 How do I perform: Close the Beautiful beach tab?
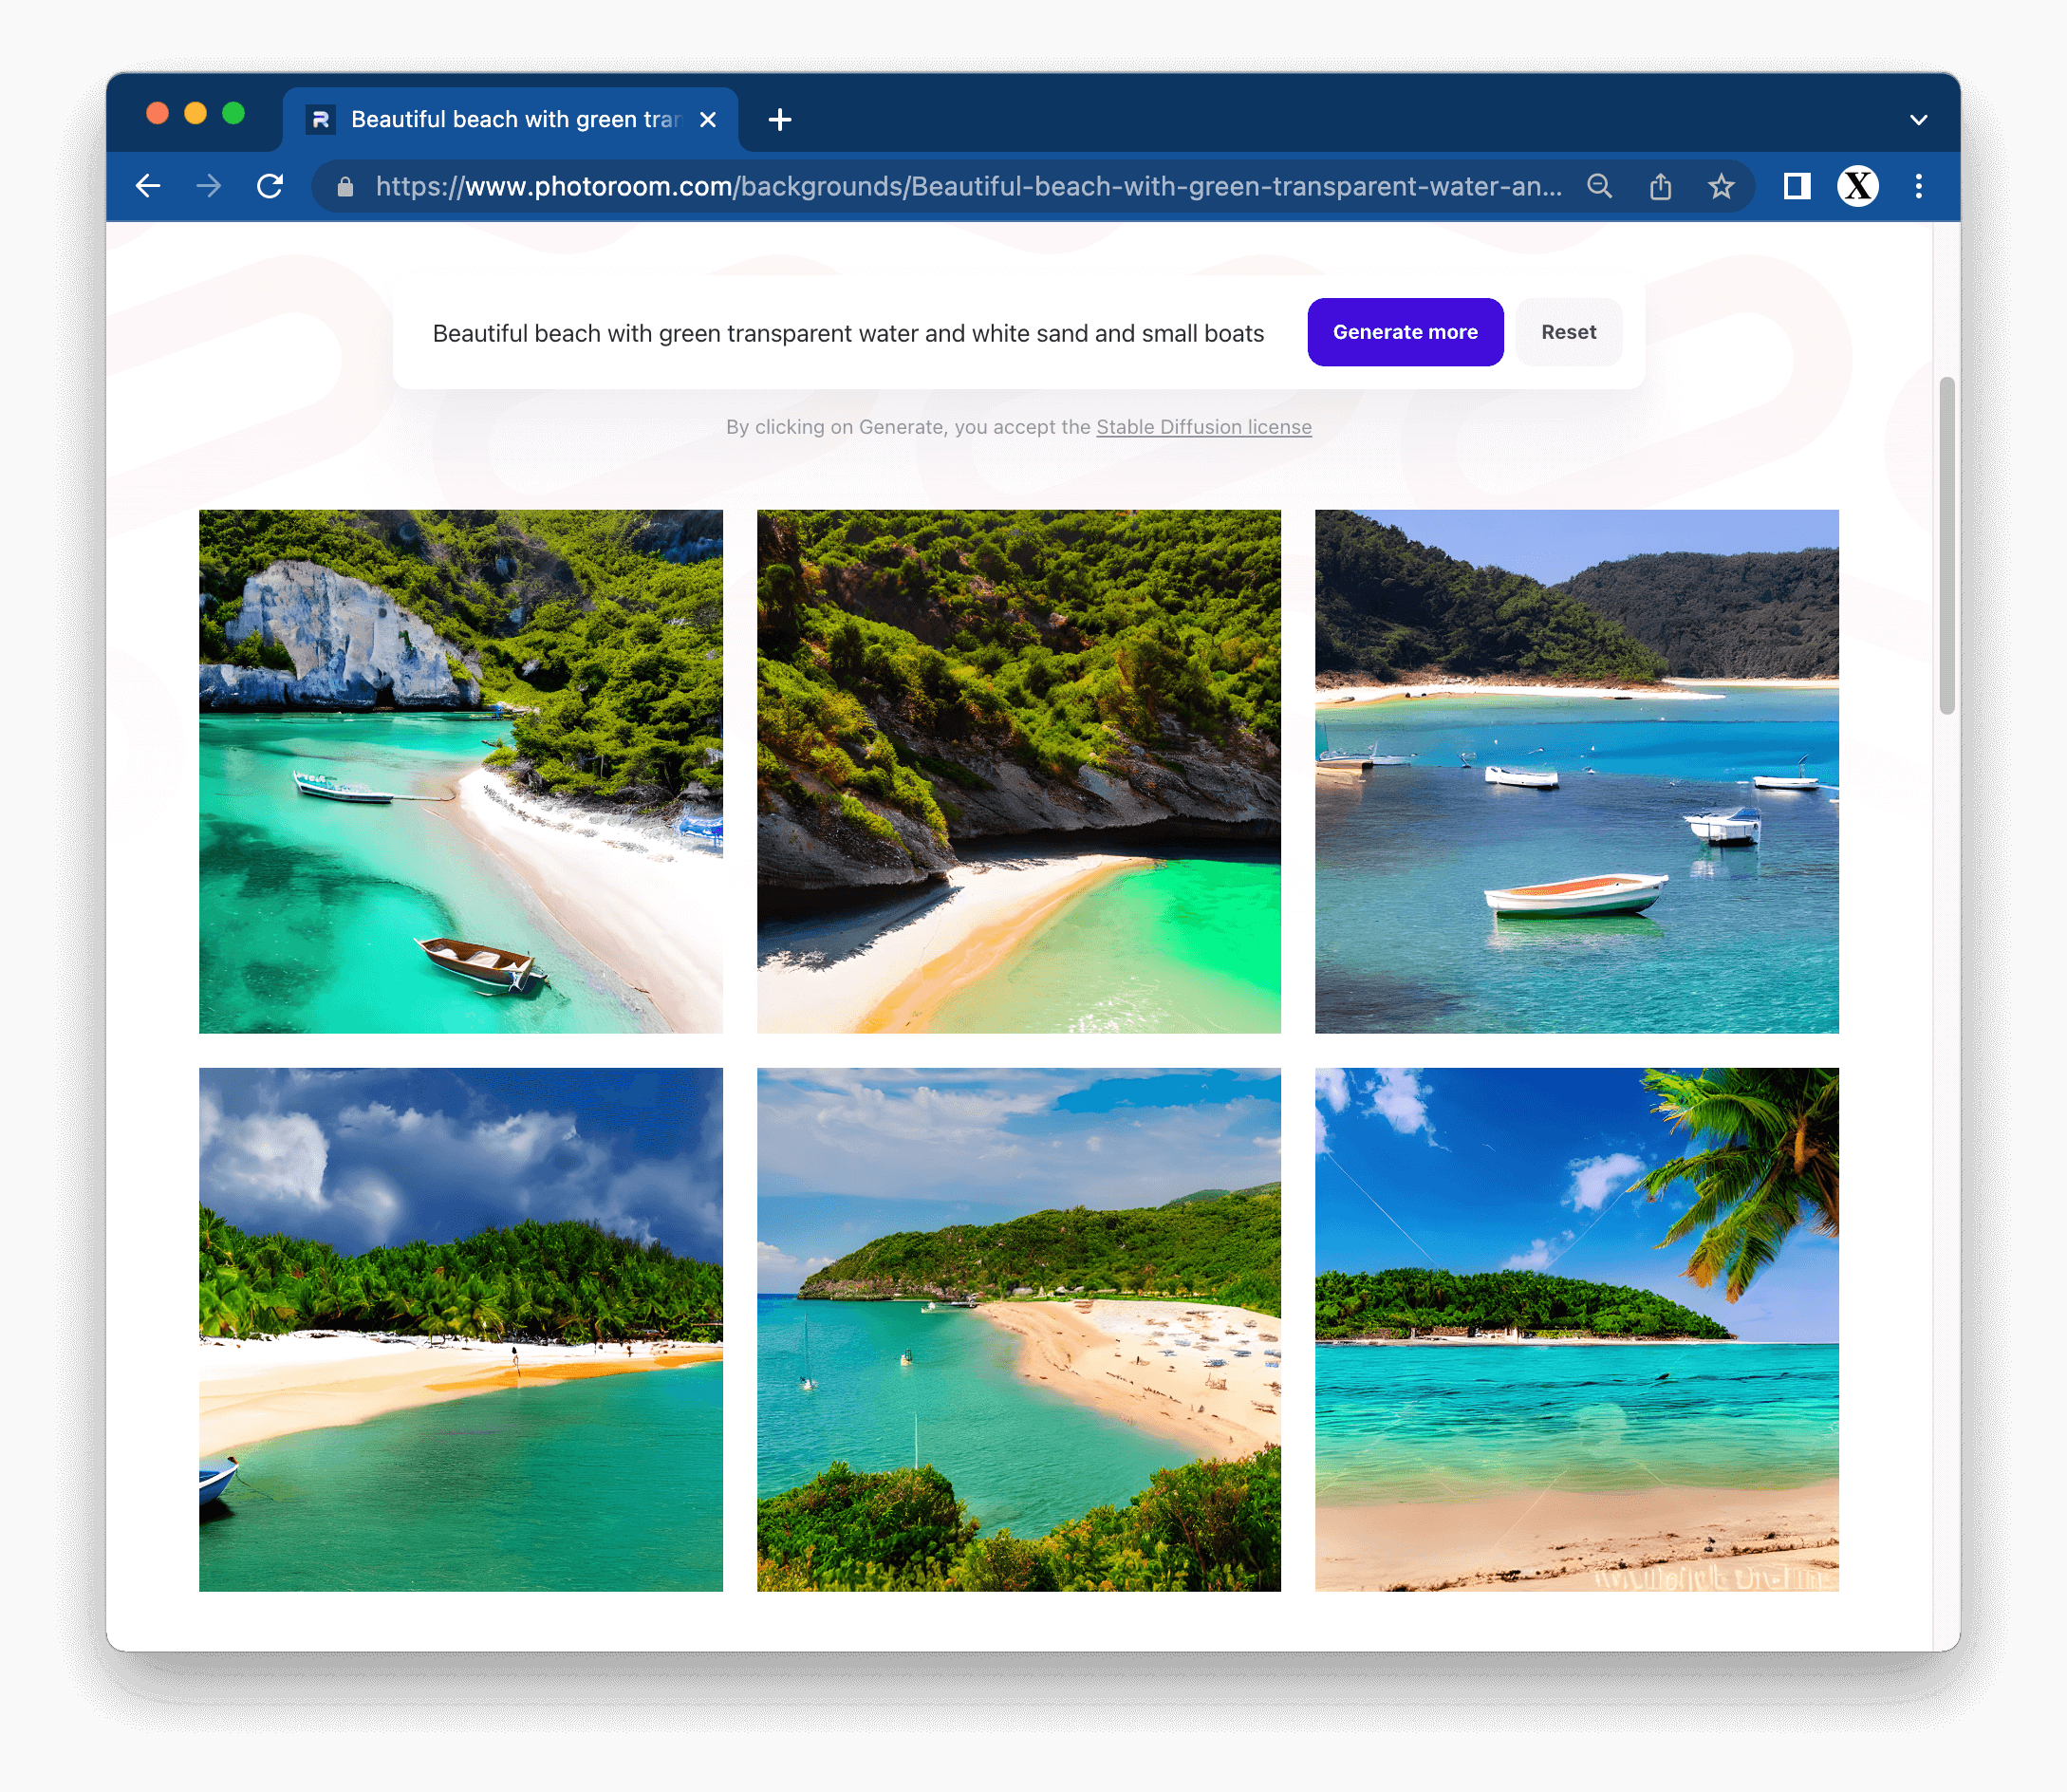pyautogui.click(x=708, y=120)
